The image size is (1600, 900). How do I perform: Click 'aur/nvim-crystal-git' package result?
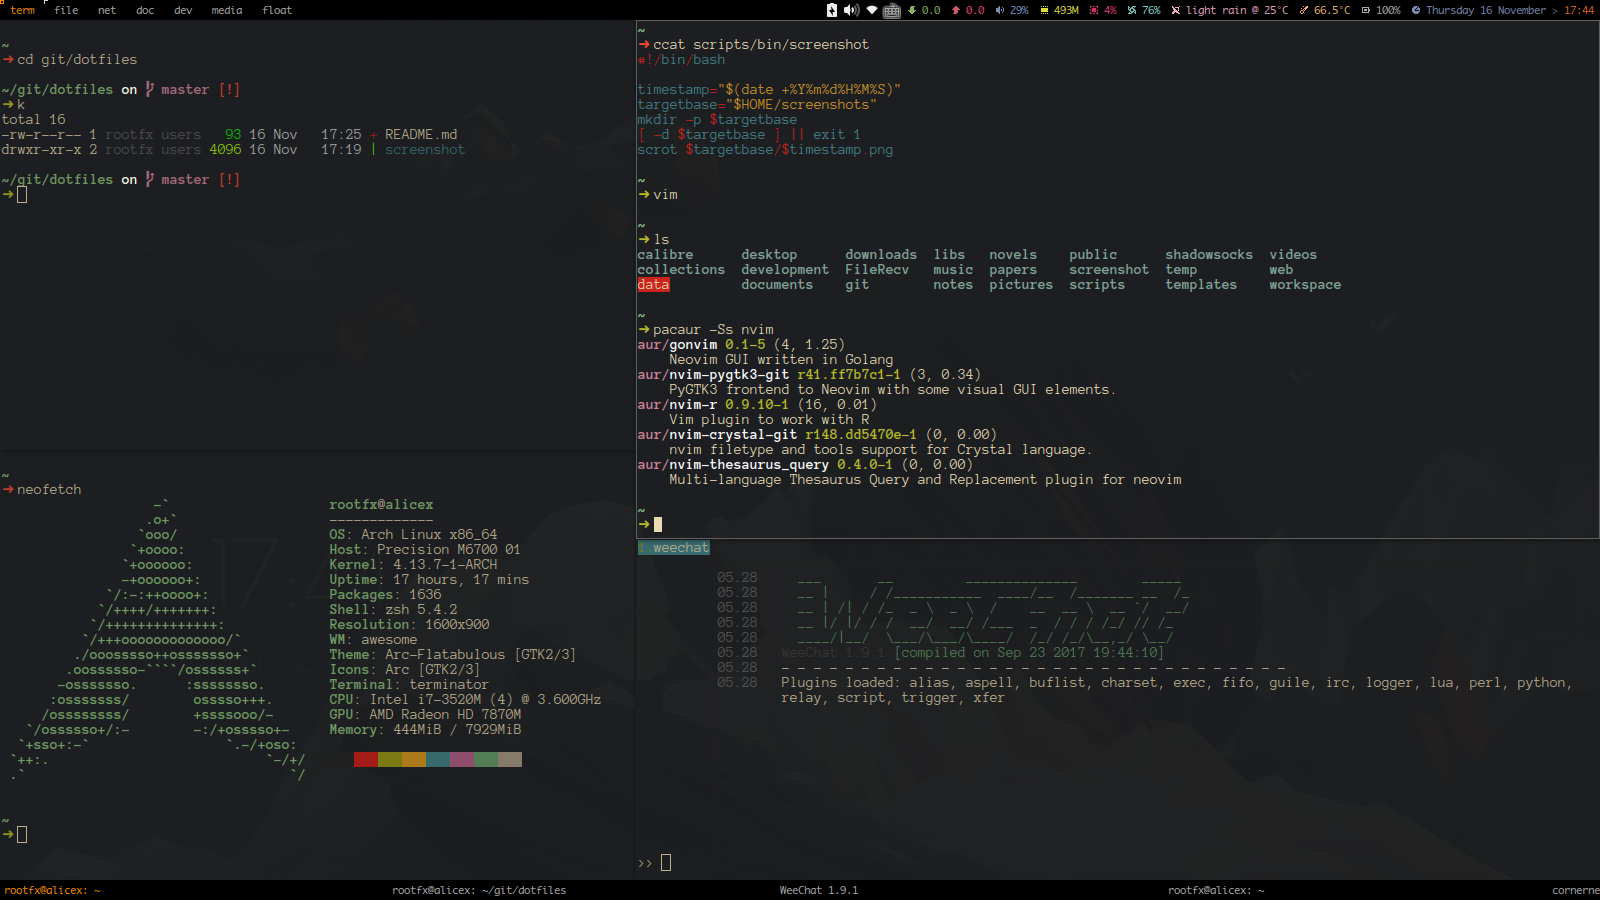(x=717, y=435)
